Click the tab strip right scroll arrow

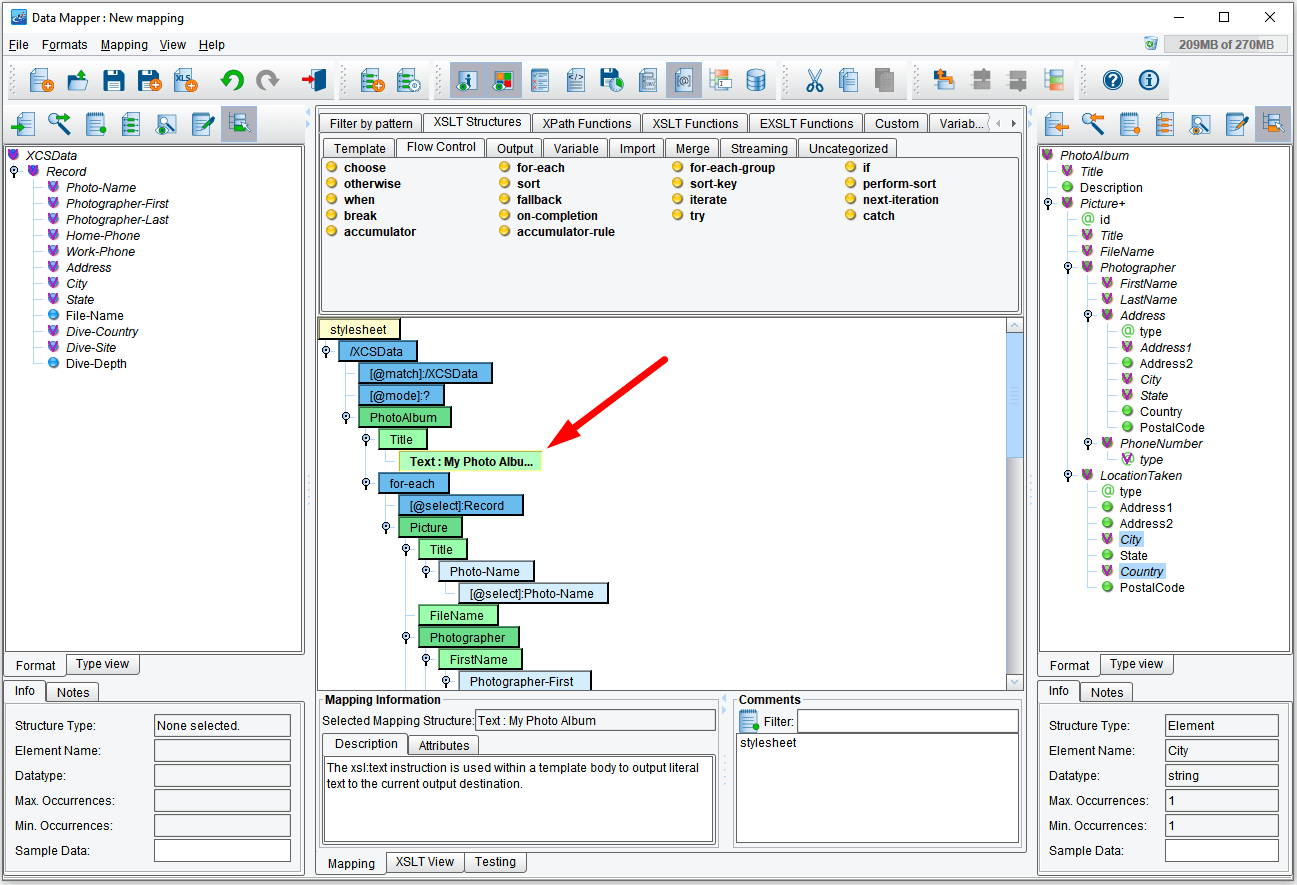(x=1013, y=124)
